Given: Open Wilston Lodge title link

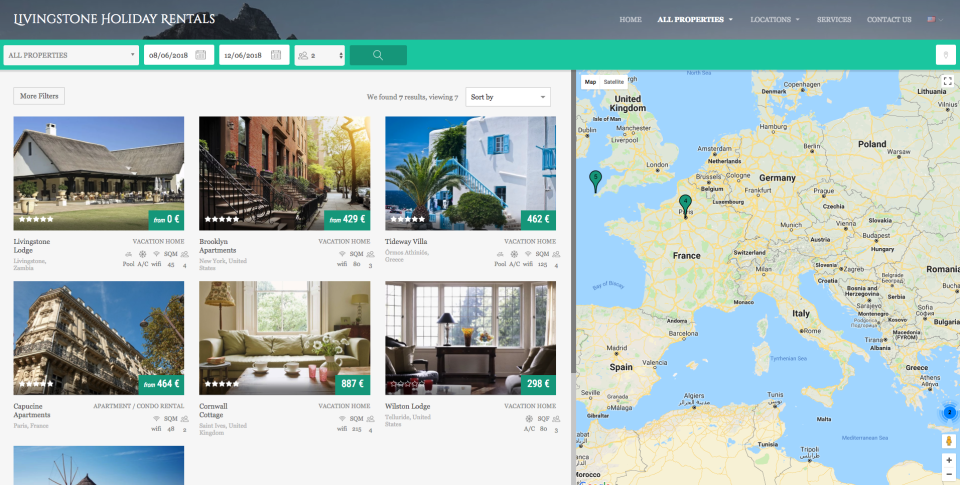Looking at the screenshot, I should click(408, 406).
